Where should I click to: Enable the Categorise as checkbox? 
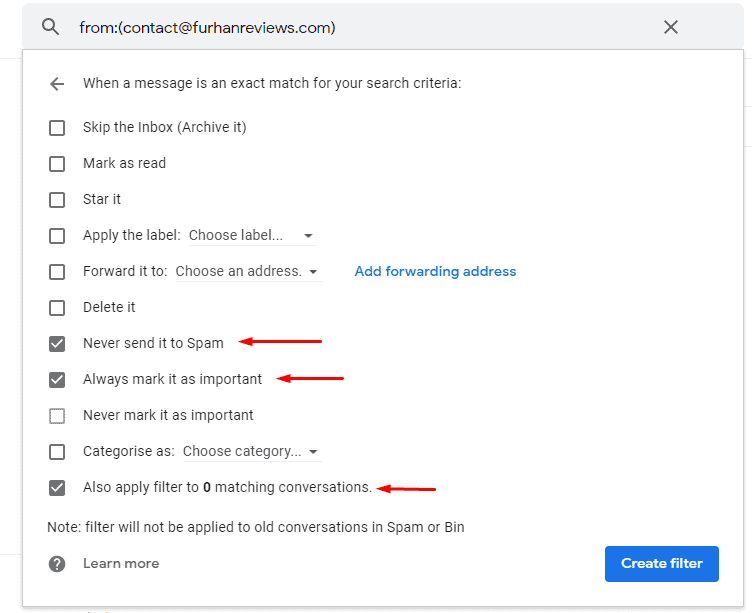pos(57,452)
